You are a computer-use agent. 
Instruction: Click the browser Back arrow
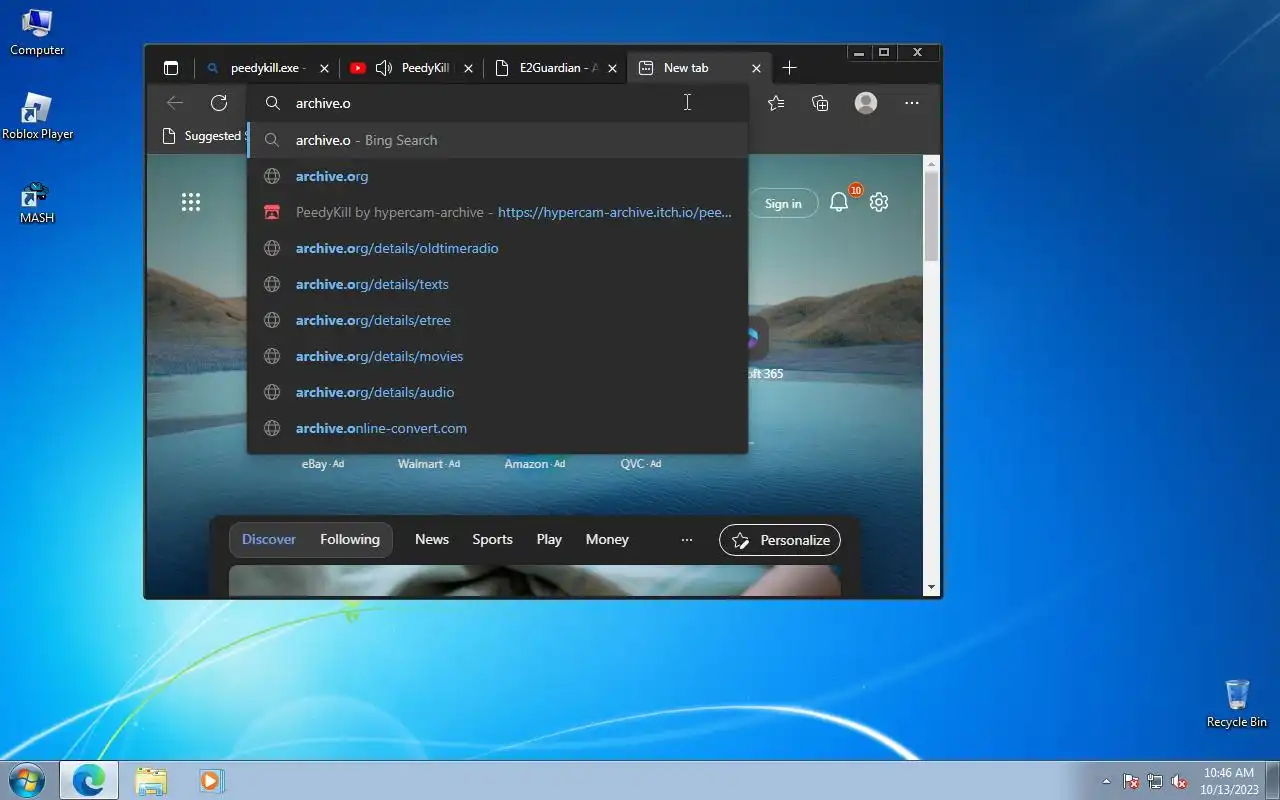[175, 103]
